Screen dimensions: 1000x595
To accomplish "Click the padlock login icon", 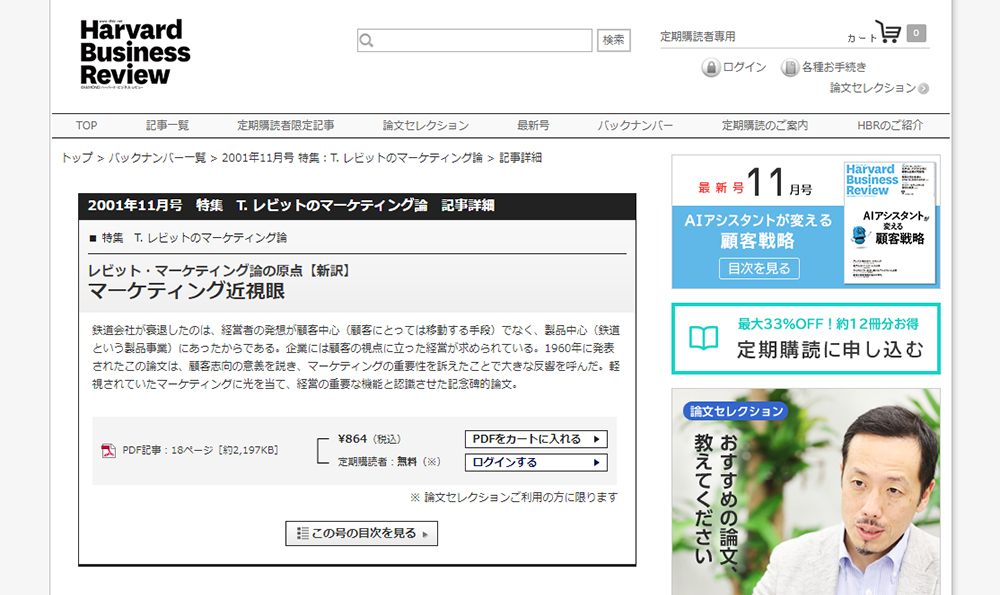I will coord(710,68).
